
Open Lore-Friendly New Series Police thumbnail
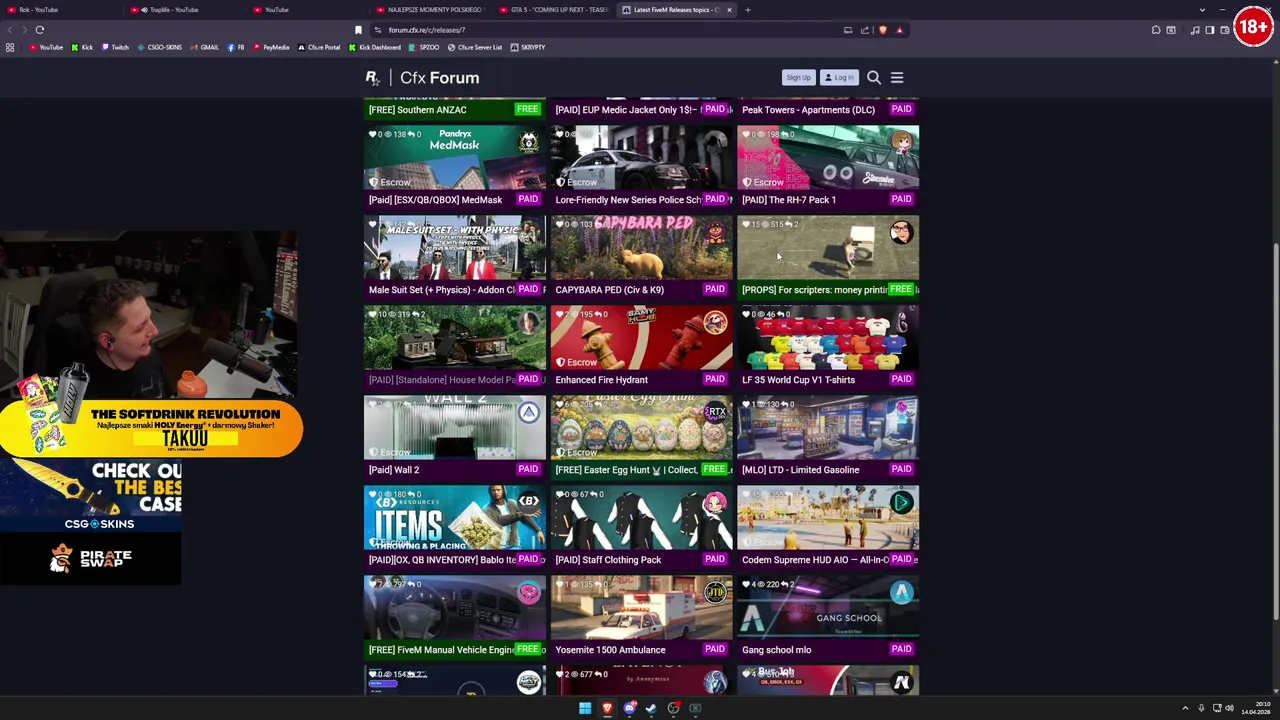coord(641,157)
